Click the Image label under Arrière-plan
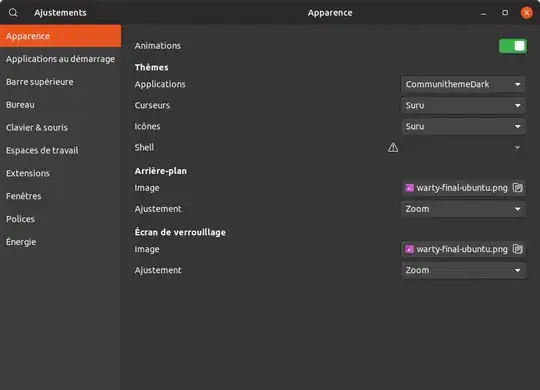The width and height of the screenshot is (540, 390). coord(147,188)
